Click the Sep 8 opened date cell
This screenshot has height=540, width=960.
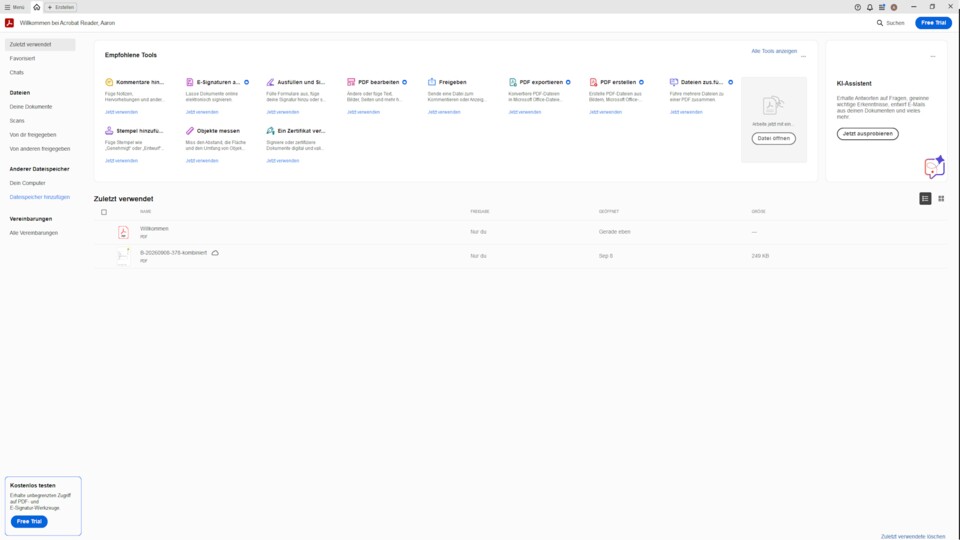tap(606, 256)
